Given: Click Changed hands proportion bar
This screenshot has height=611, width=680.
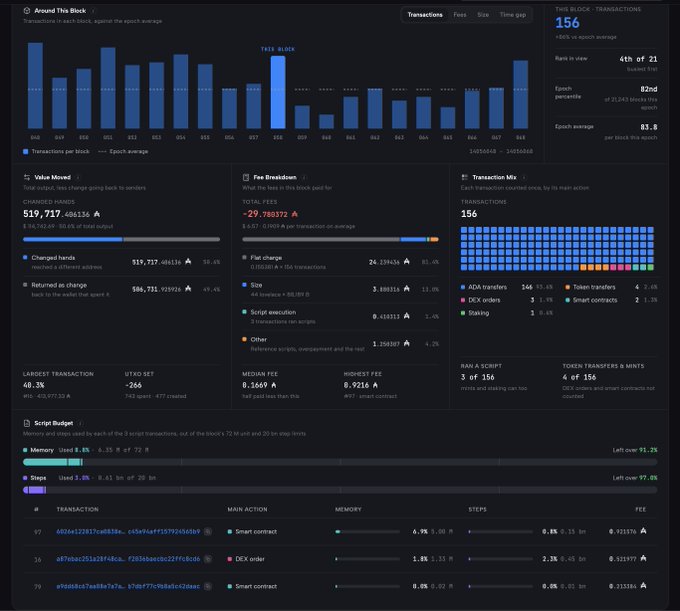Looking at the screenshot, I should coord(121,239).
